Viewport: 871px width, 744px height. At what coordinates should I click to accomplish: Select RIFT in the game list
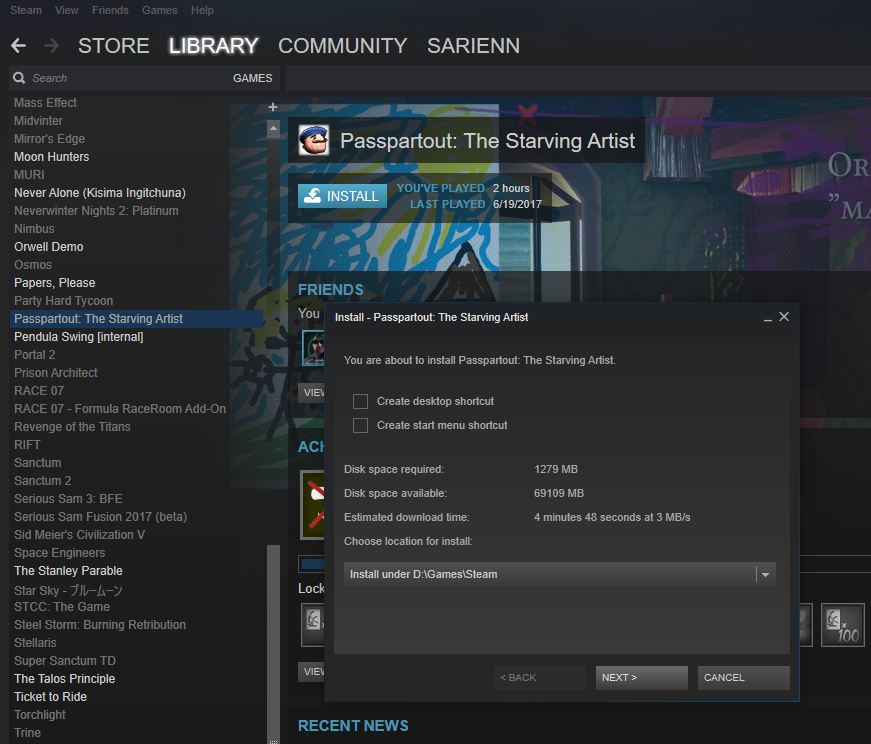coord(27,445)
